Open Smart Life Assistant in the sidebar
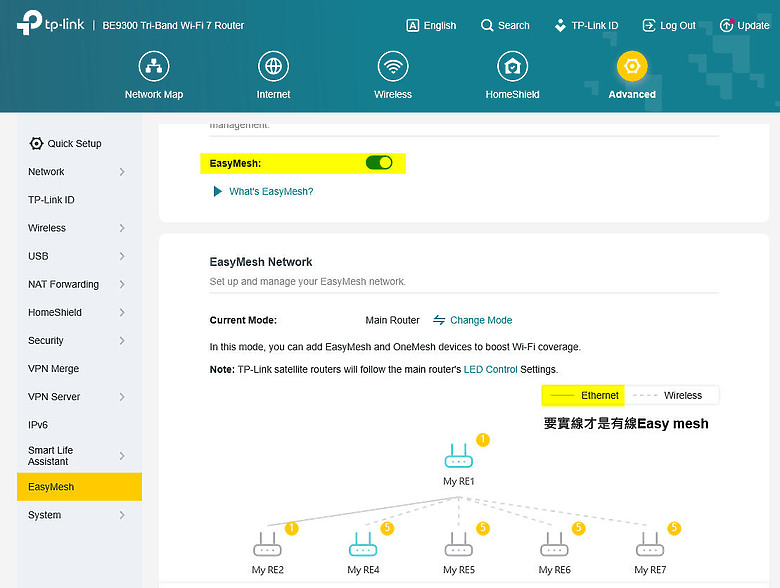The image size is (780, 588). 79,456
